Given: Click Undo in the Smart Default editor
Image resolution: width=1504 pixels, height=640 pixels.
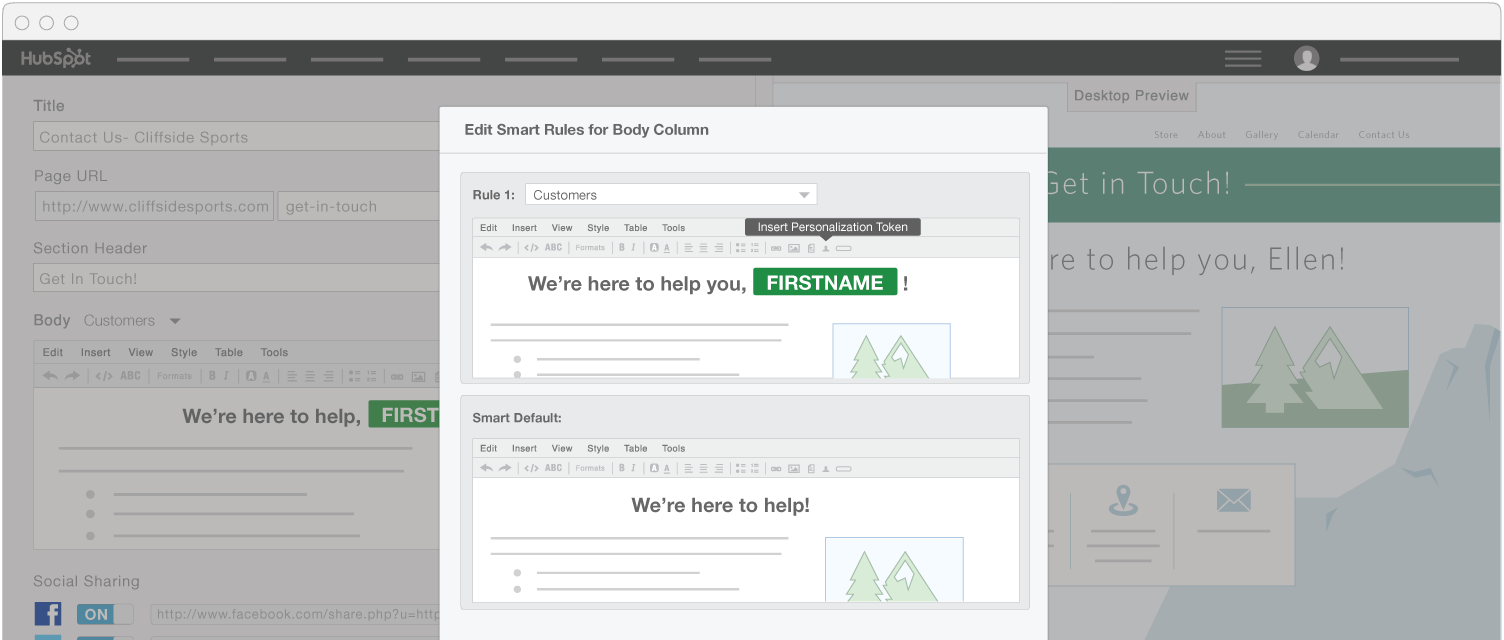Looking at the screenshot, I should [x=486, y=468].
